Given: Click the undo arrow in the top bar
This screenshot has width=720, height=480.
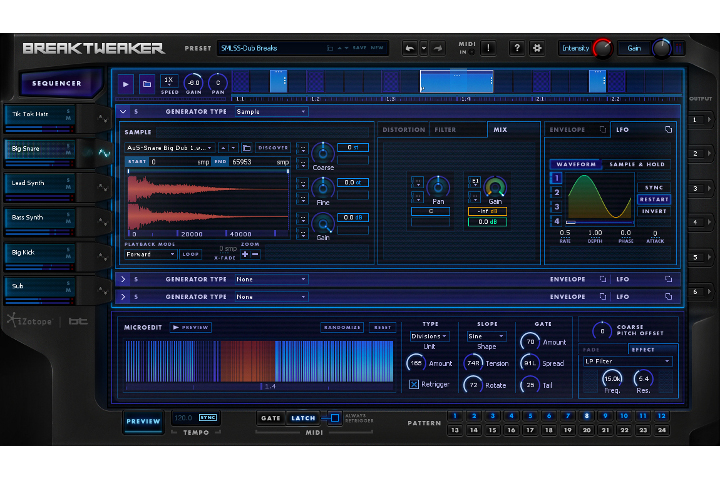Looking at the screenshot, I should coord(409,48).
